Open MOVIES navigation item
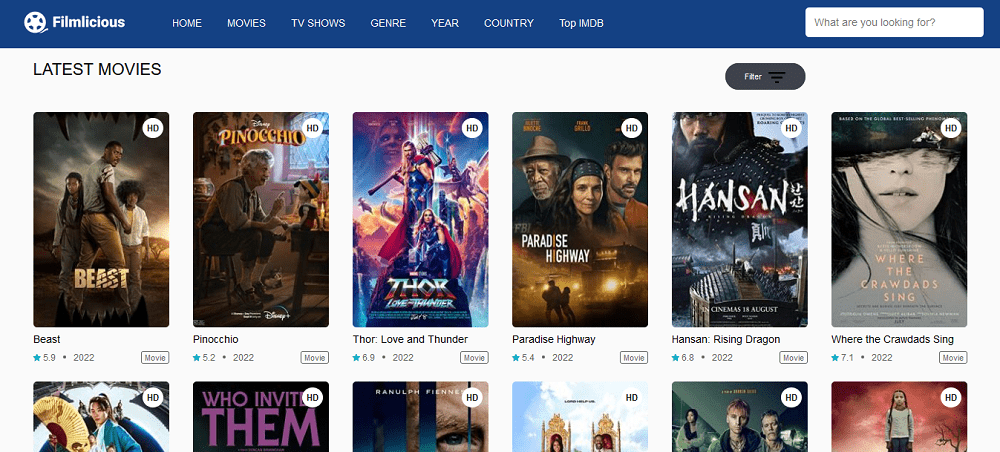The image size is (1000, 452). pyautogui.click(x=246, y=23)
